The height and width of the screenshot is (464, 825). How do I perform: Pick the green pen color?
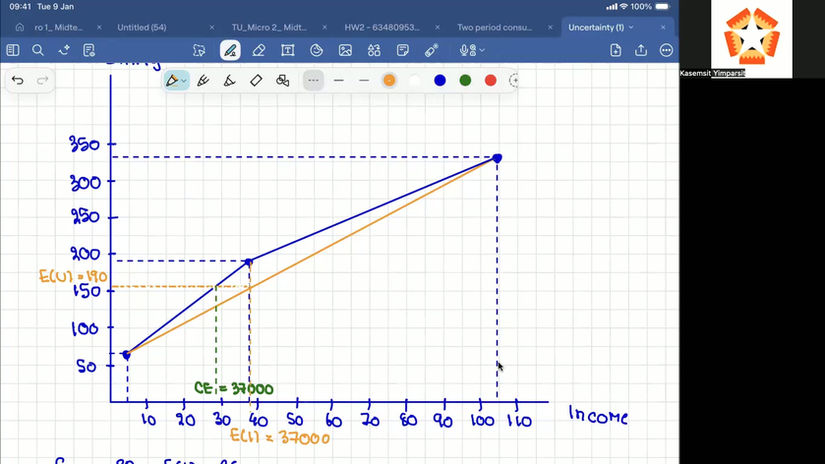pyautogui.click(x=465, y=80)
